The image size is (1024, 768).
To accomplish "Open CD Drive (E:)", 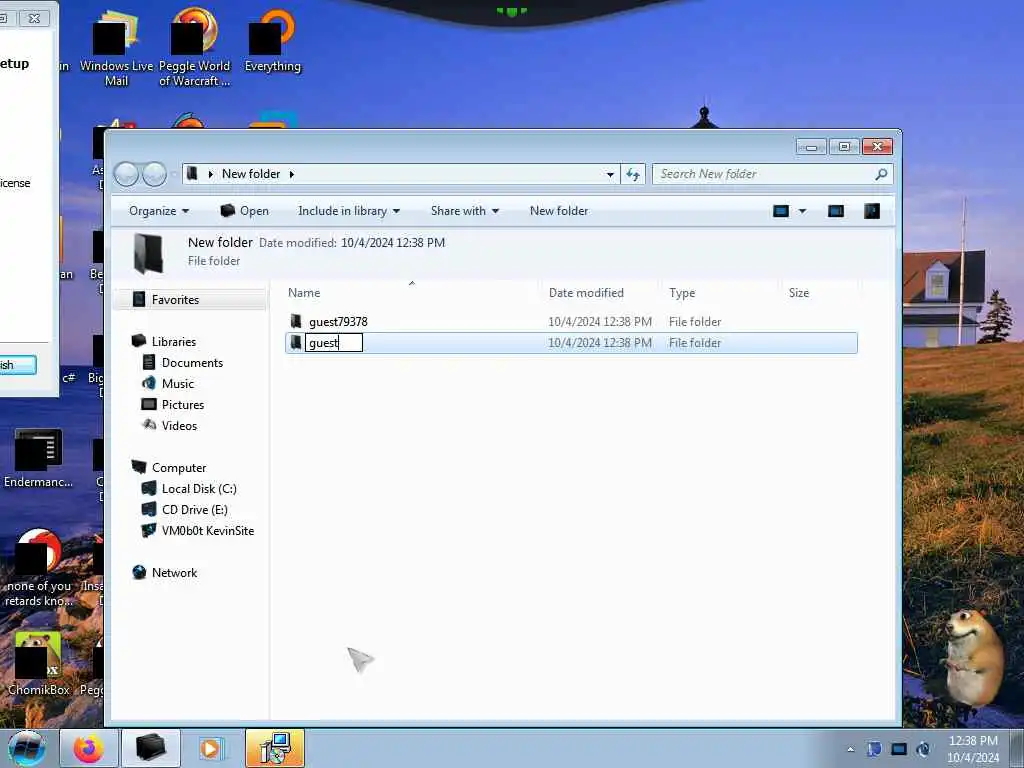I will click(x=195, y=509).
